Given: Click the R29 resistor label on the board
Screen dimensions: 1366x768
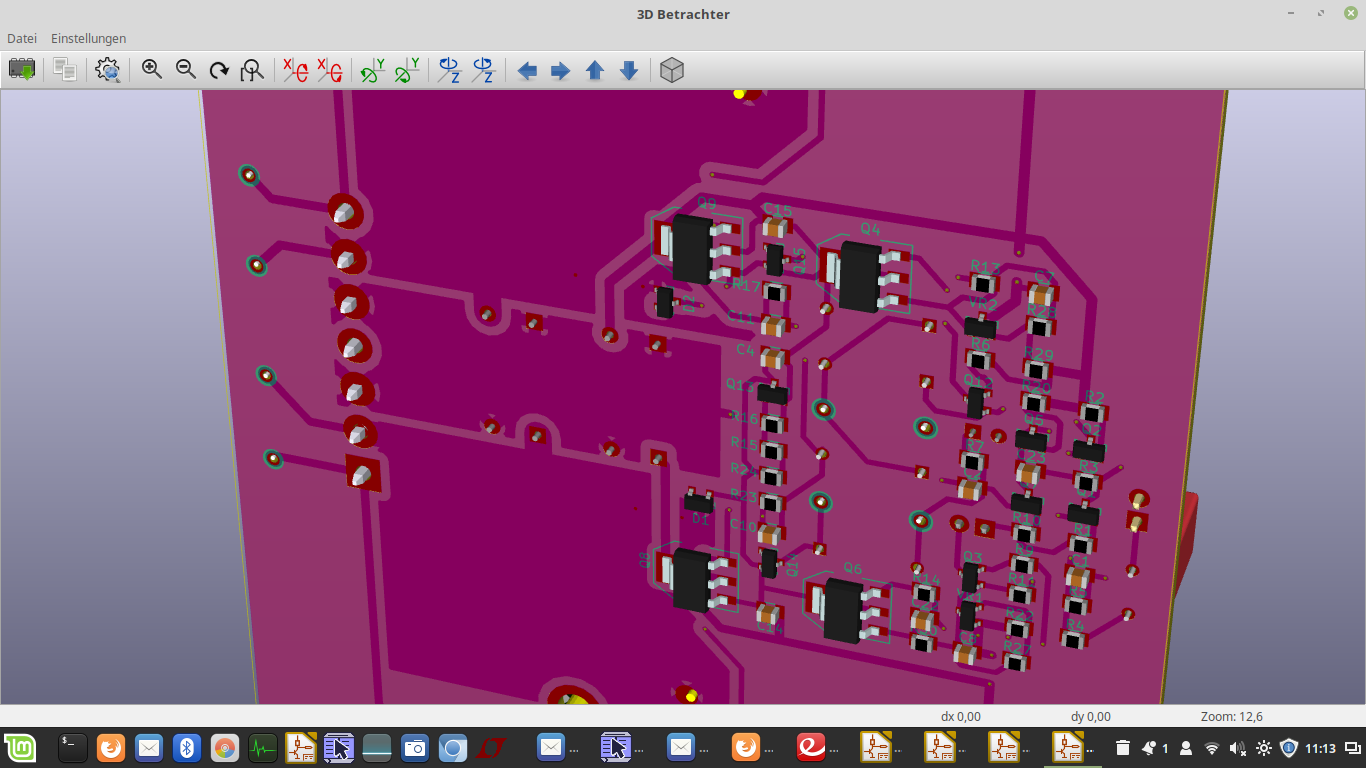Looking at the screenshot, I should click(1039, 354).
